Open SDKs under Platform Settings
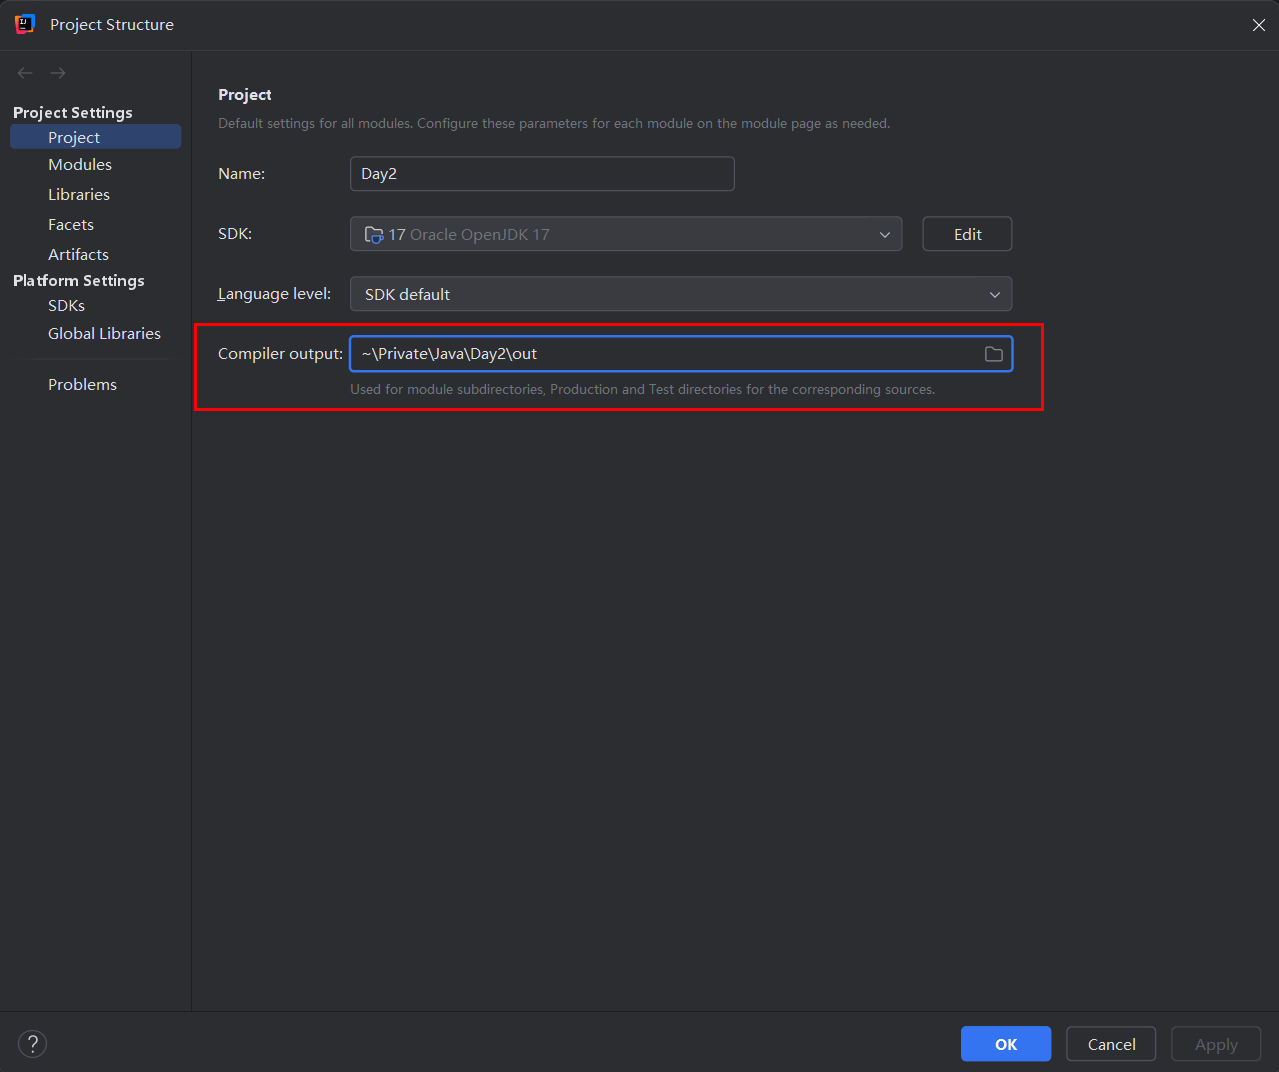1279x1072 pixels. (66, 305)
